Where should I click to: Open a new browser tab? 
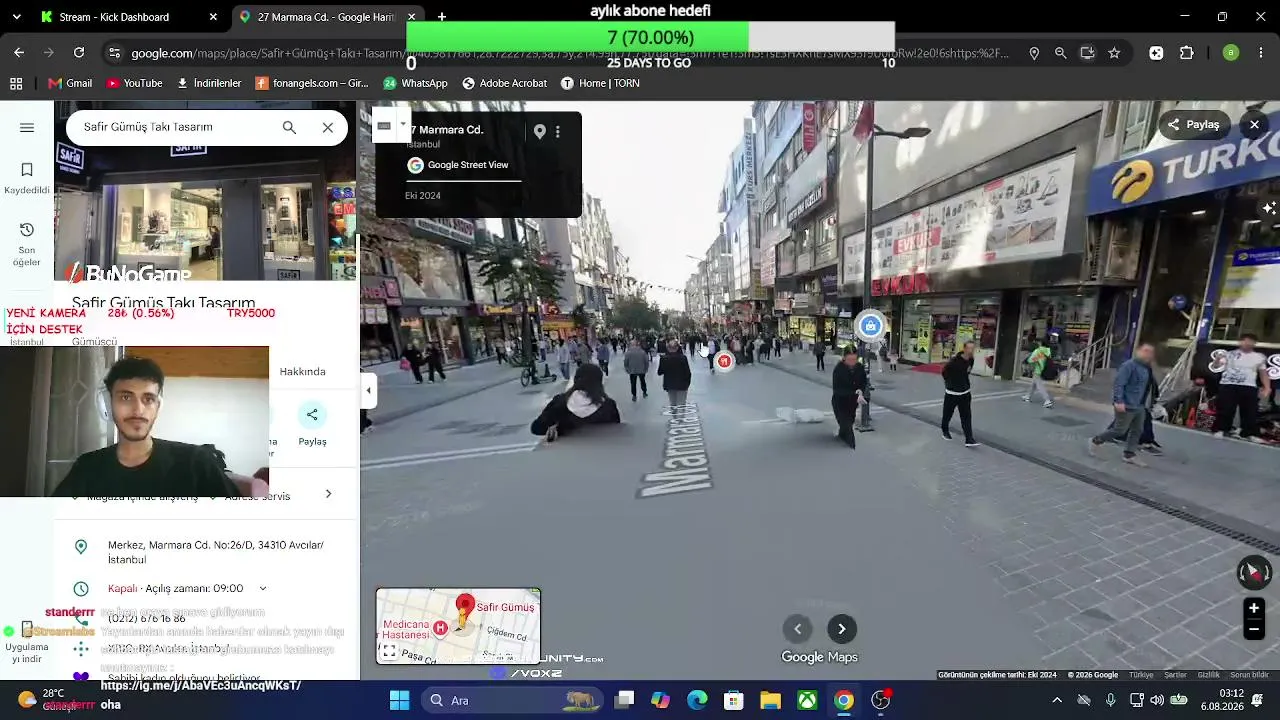click(442, 17)
